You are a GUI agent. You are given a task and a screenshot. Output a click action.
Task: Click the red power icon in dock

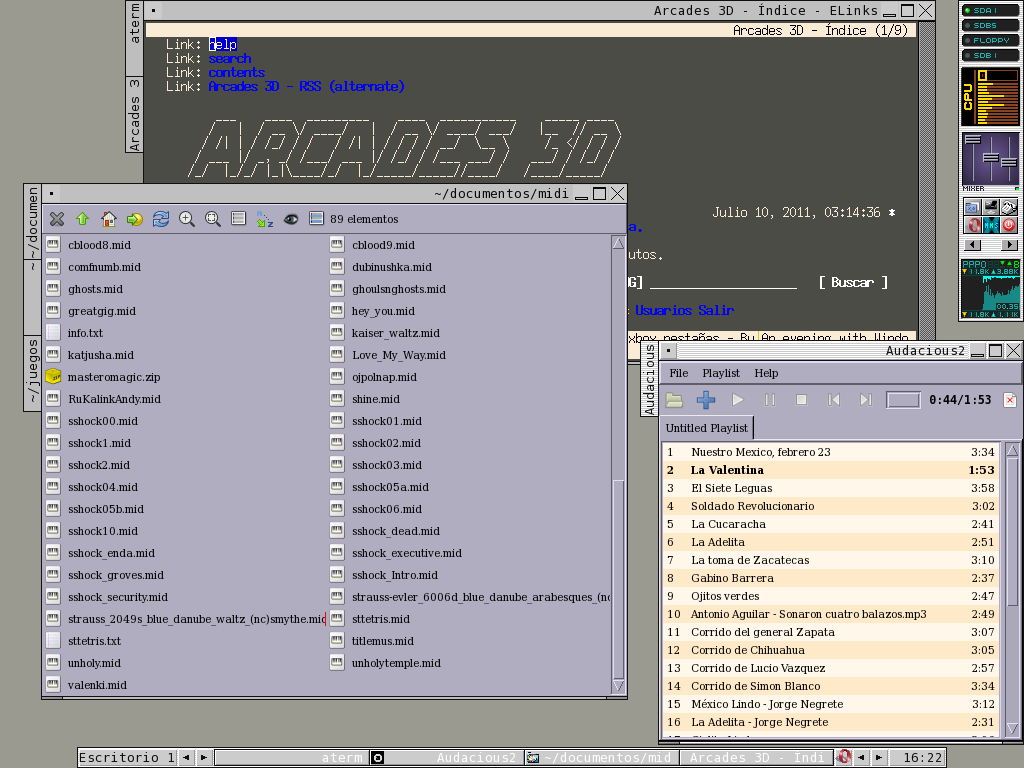[1009, 225]
